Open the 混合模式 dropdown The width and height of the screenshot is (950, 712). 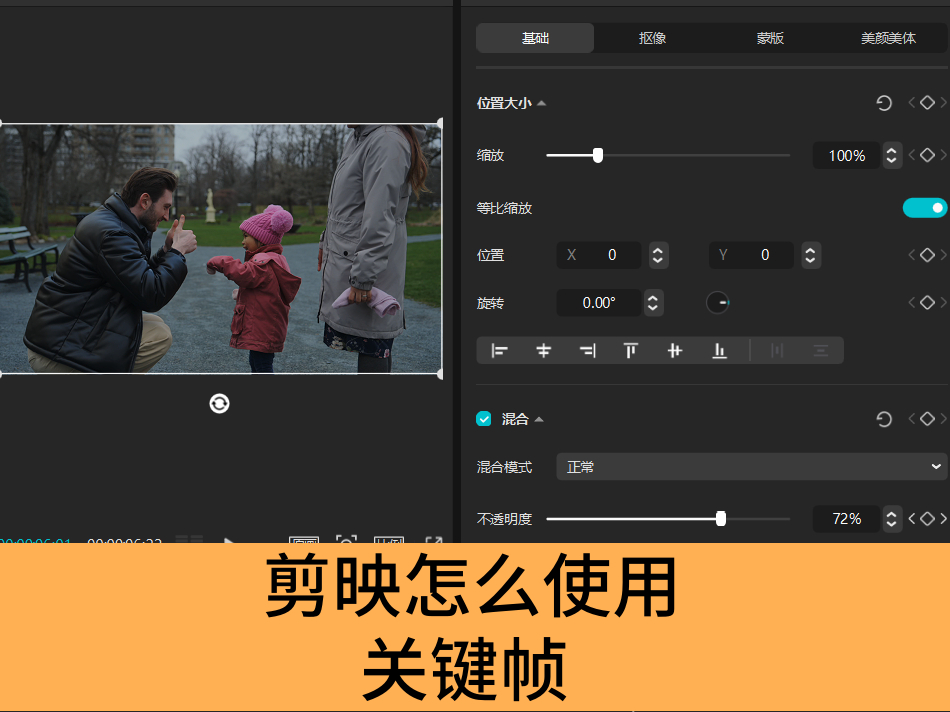751,467
